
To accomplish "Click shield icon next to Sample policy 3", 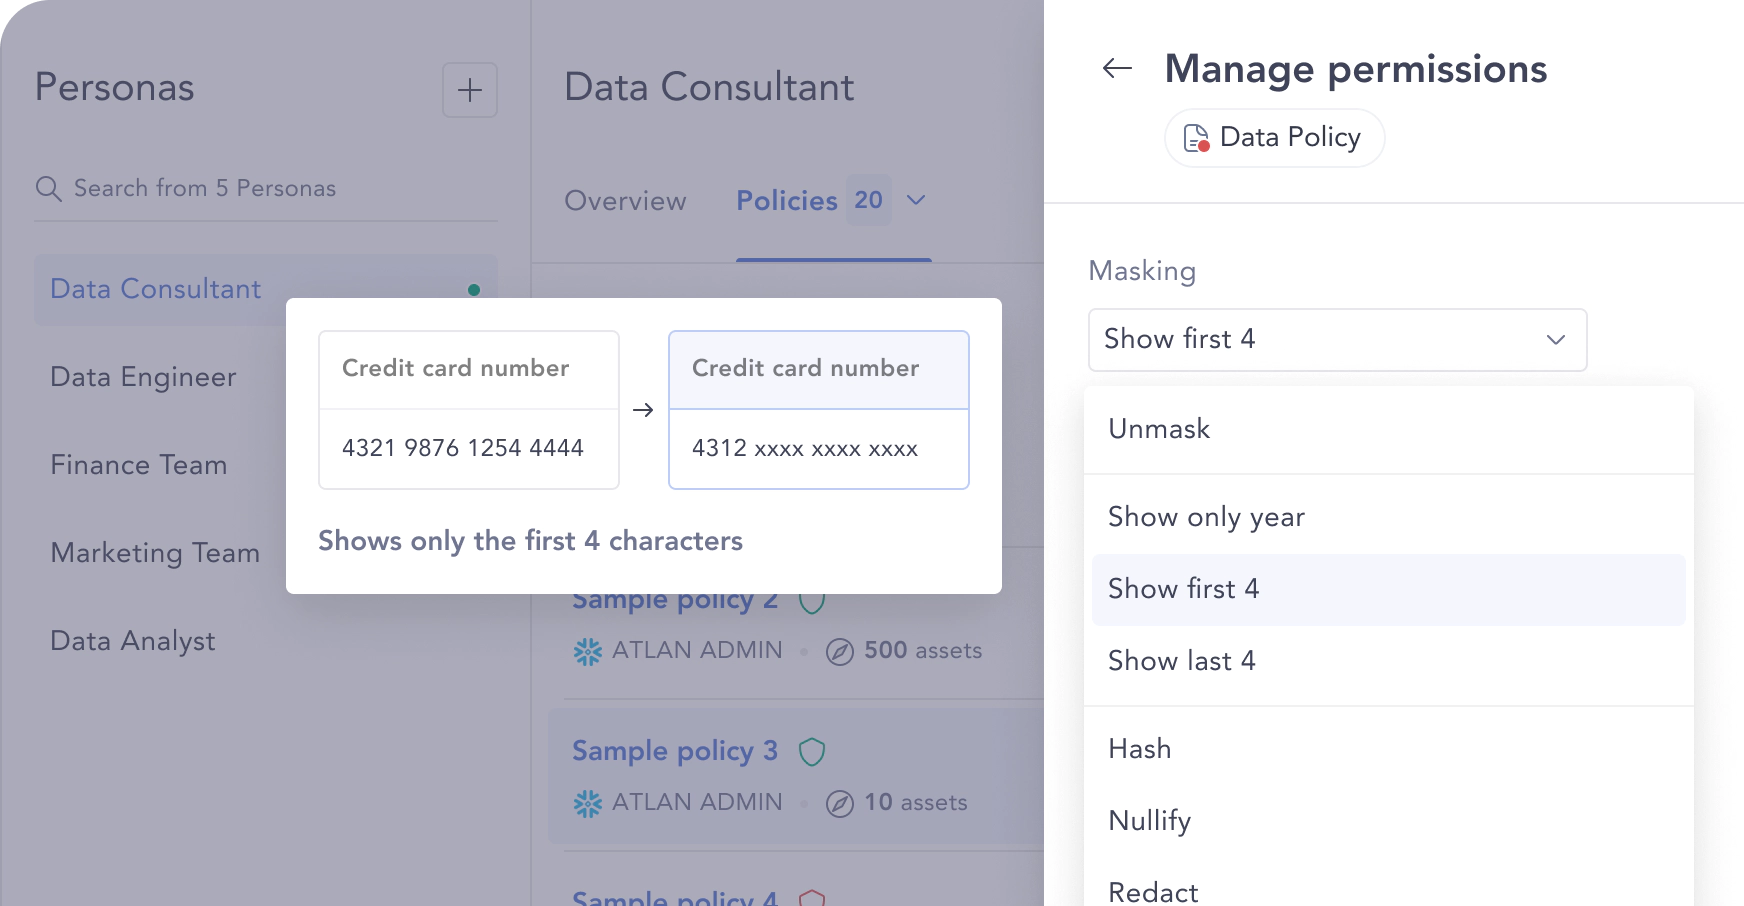I will pos(812,752).
